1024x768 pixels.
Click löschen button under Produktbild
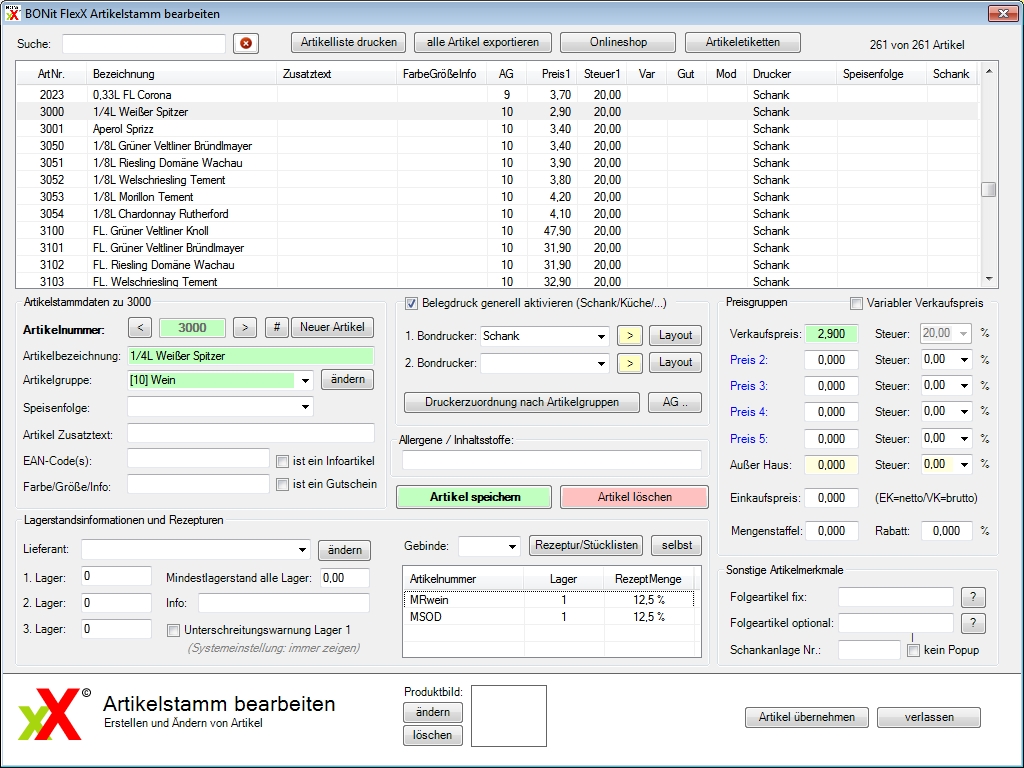[x=432, y=735]
